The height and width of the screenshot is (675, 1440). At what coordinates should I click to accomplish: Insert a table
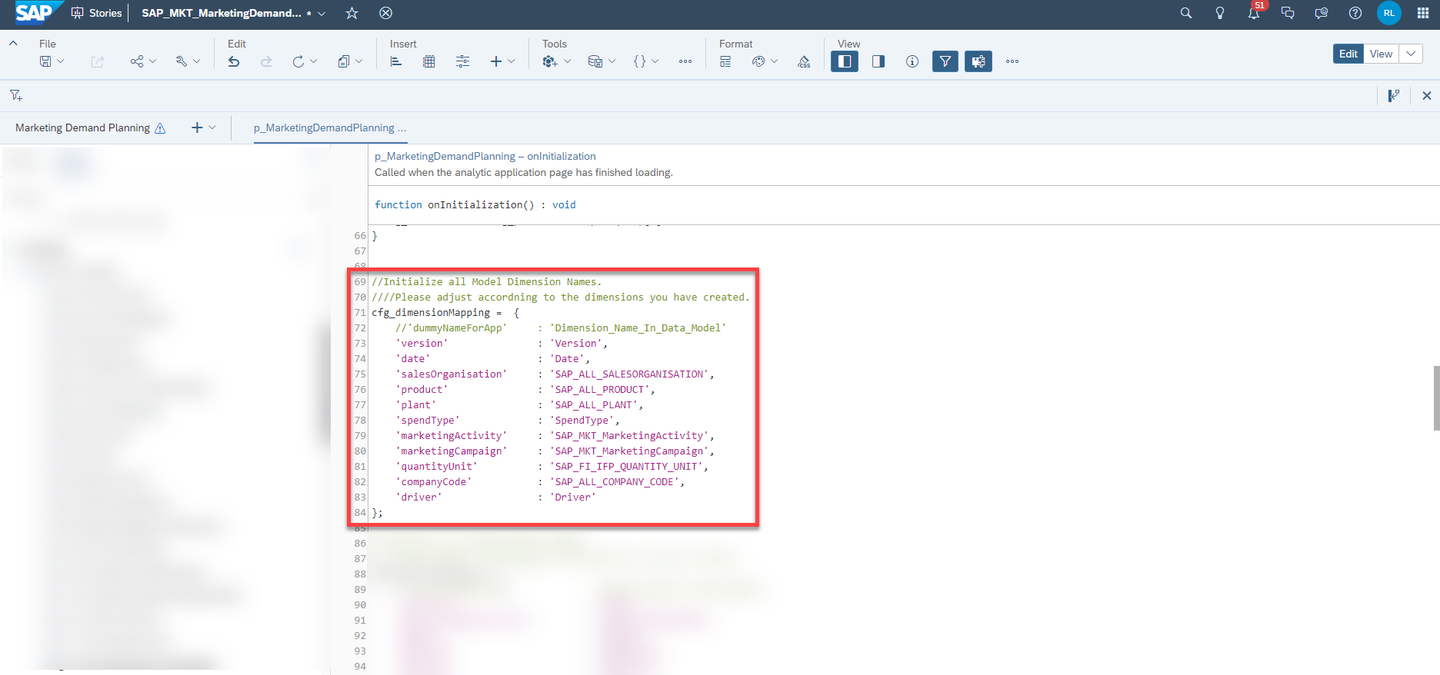click(429, 62)
